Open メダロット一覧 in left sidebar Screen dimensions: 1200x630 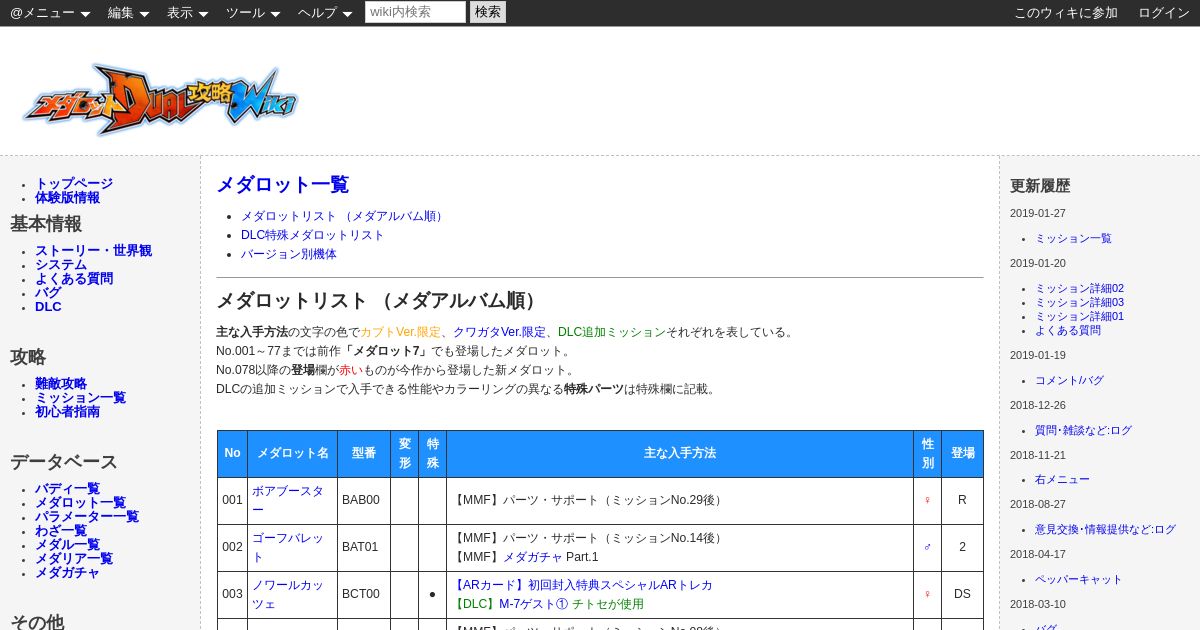tap(80, 503)
